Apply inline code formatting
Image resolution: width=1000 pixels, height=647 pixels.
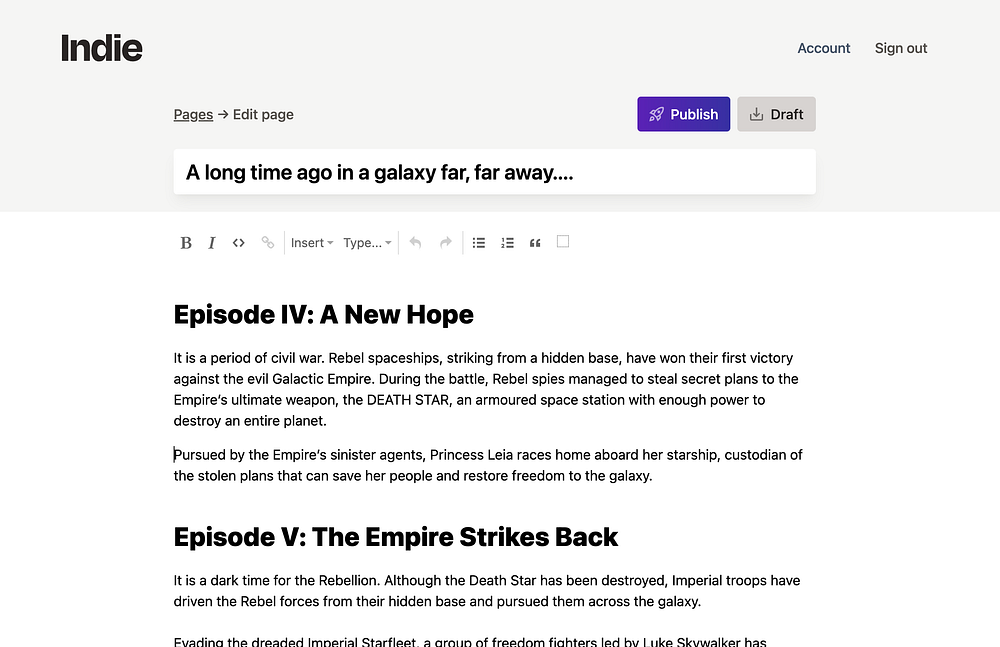coord(239,242)
